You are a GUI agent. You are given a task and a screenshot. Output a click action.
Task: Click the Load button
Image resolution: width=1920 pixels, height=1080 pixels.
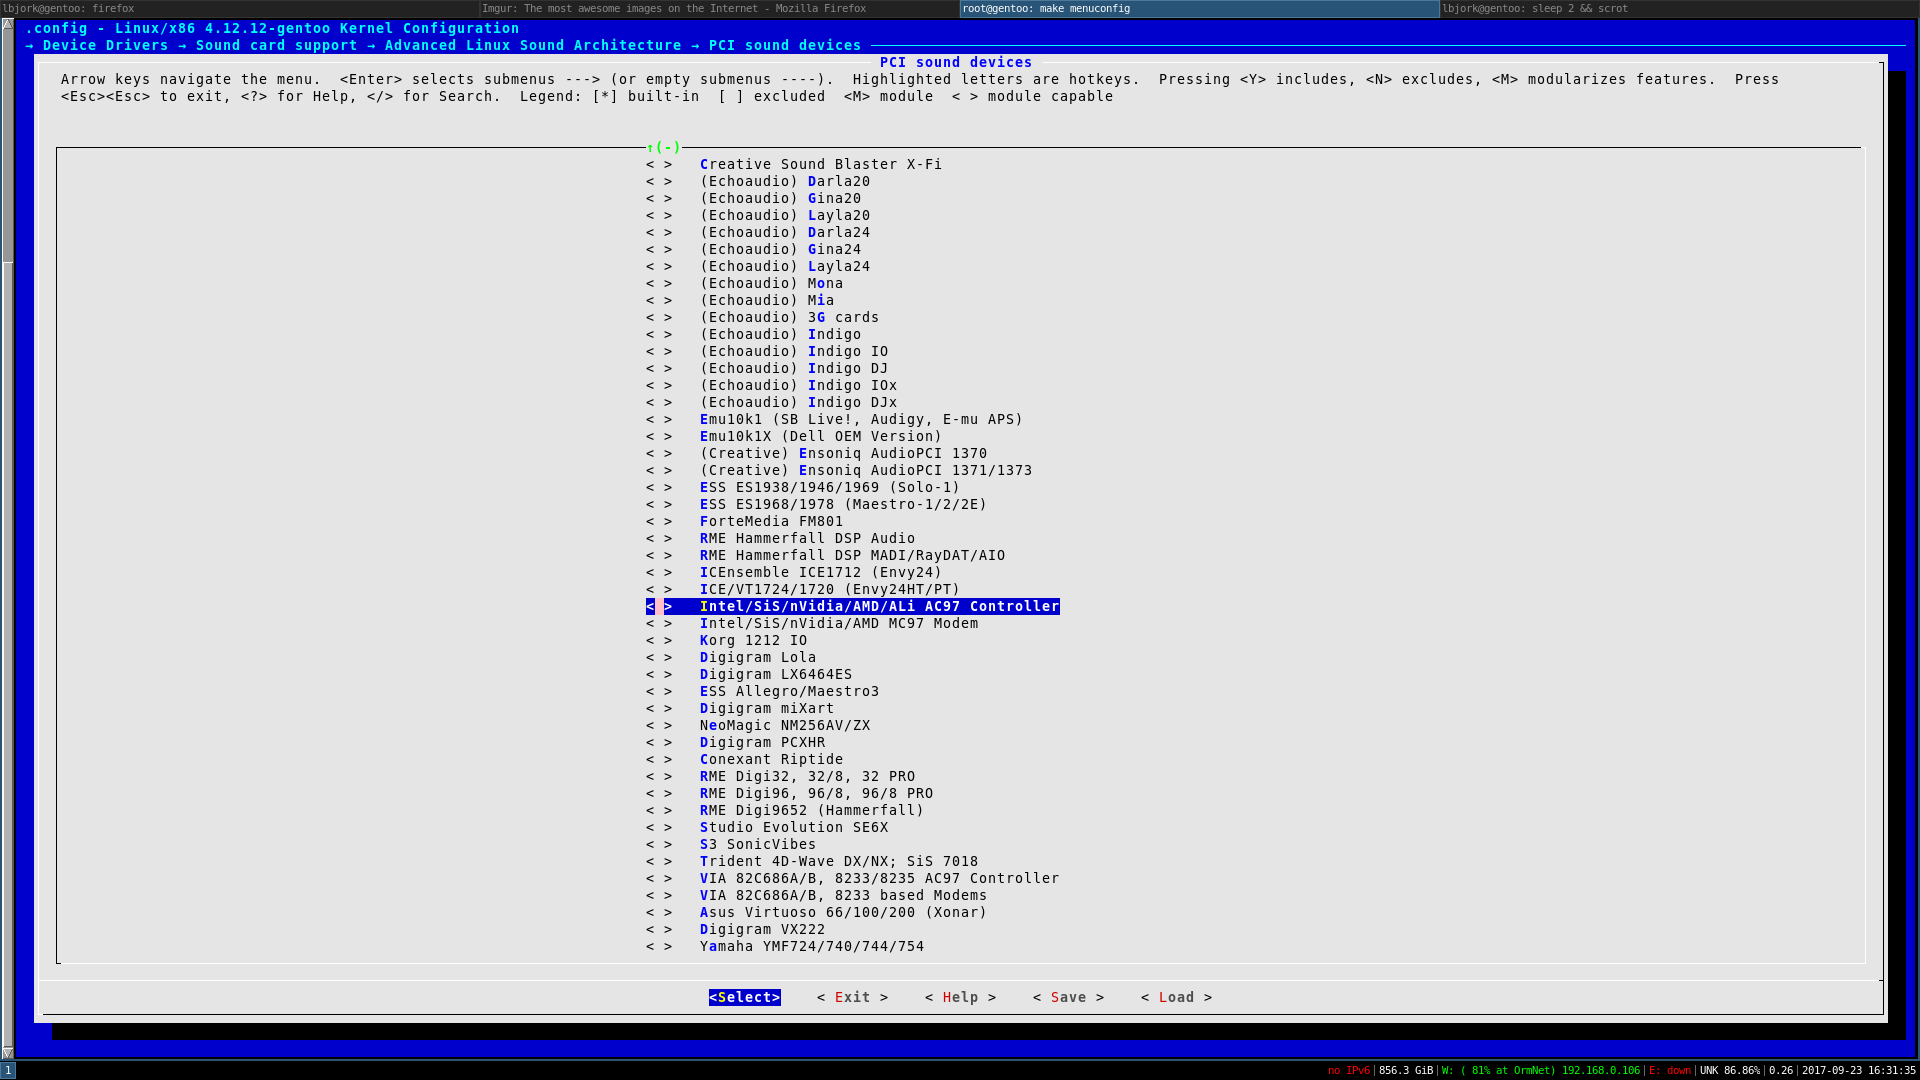pos(1176,997)
